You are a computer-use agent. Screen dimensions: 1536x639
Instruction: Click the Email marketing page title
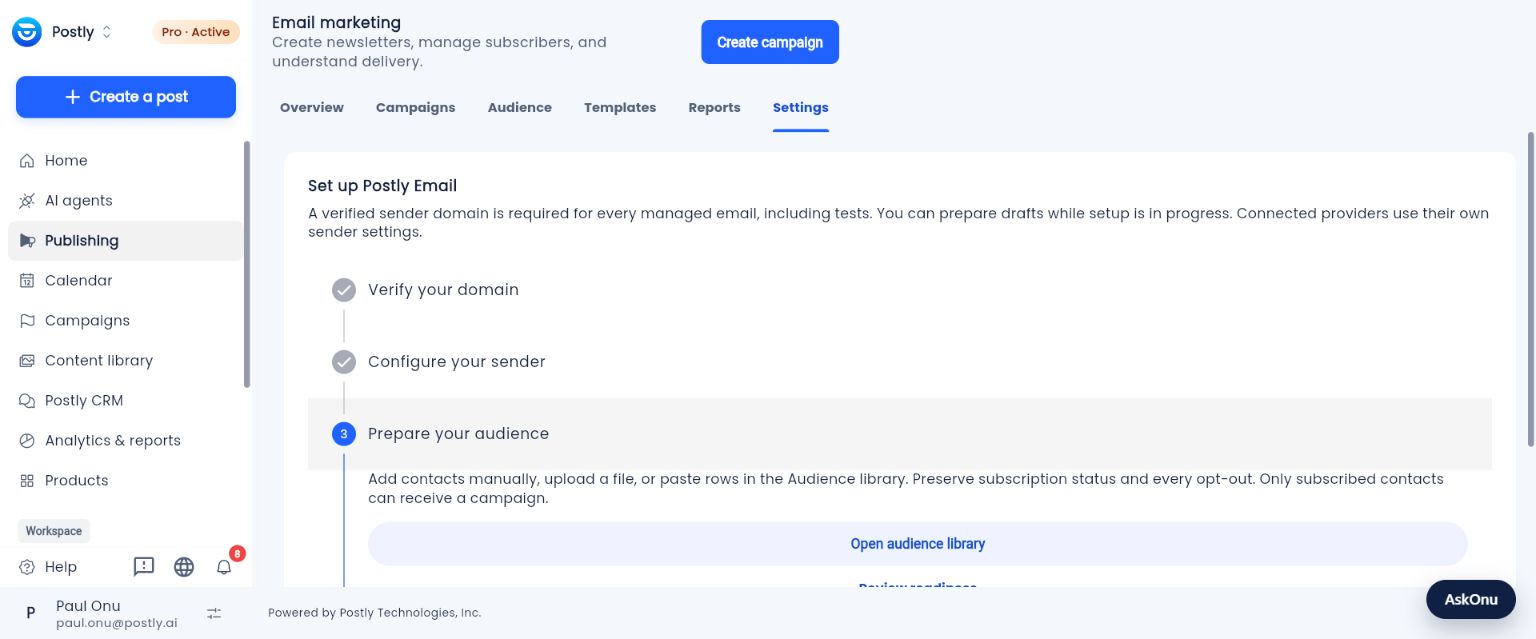coord(336,22)
